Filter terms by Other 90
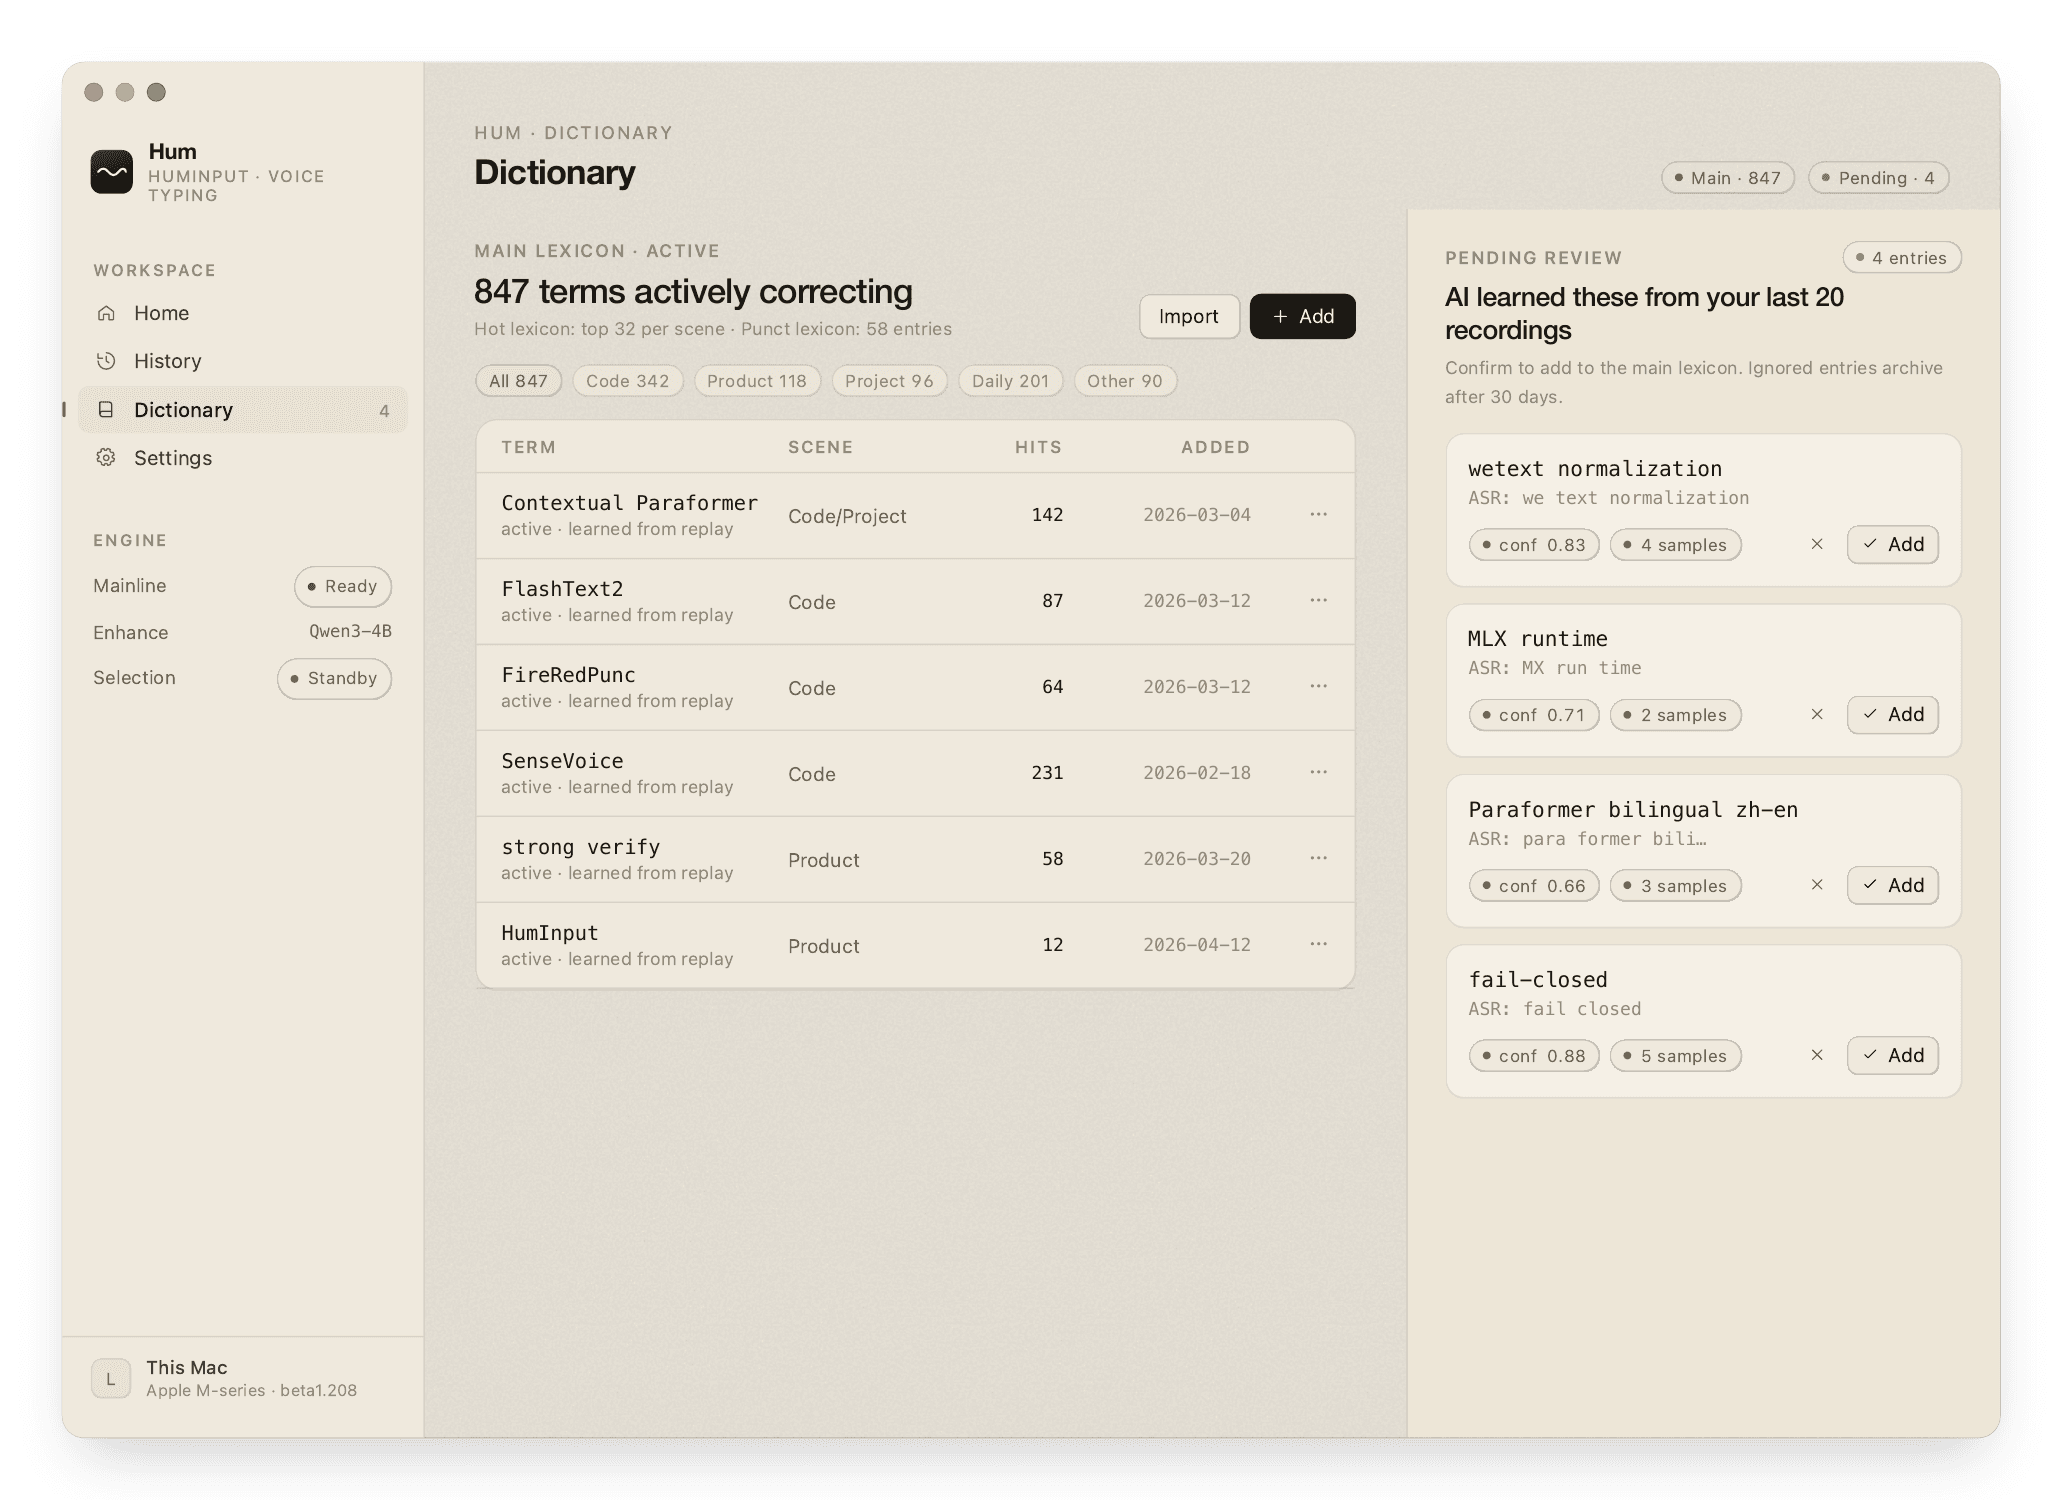This screenshot has width=2063, height=1500. click(x=1125, y=381)
